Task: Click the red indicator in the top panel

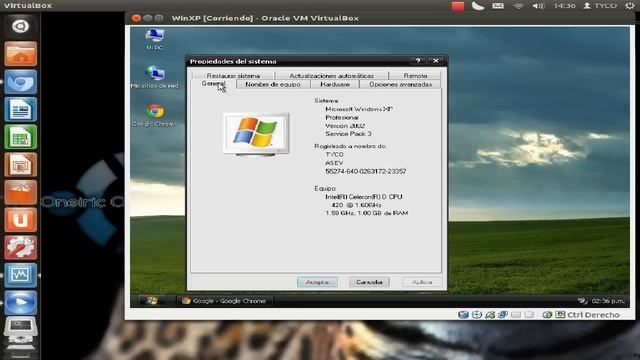Action: coord(458,6)
